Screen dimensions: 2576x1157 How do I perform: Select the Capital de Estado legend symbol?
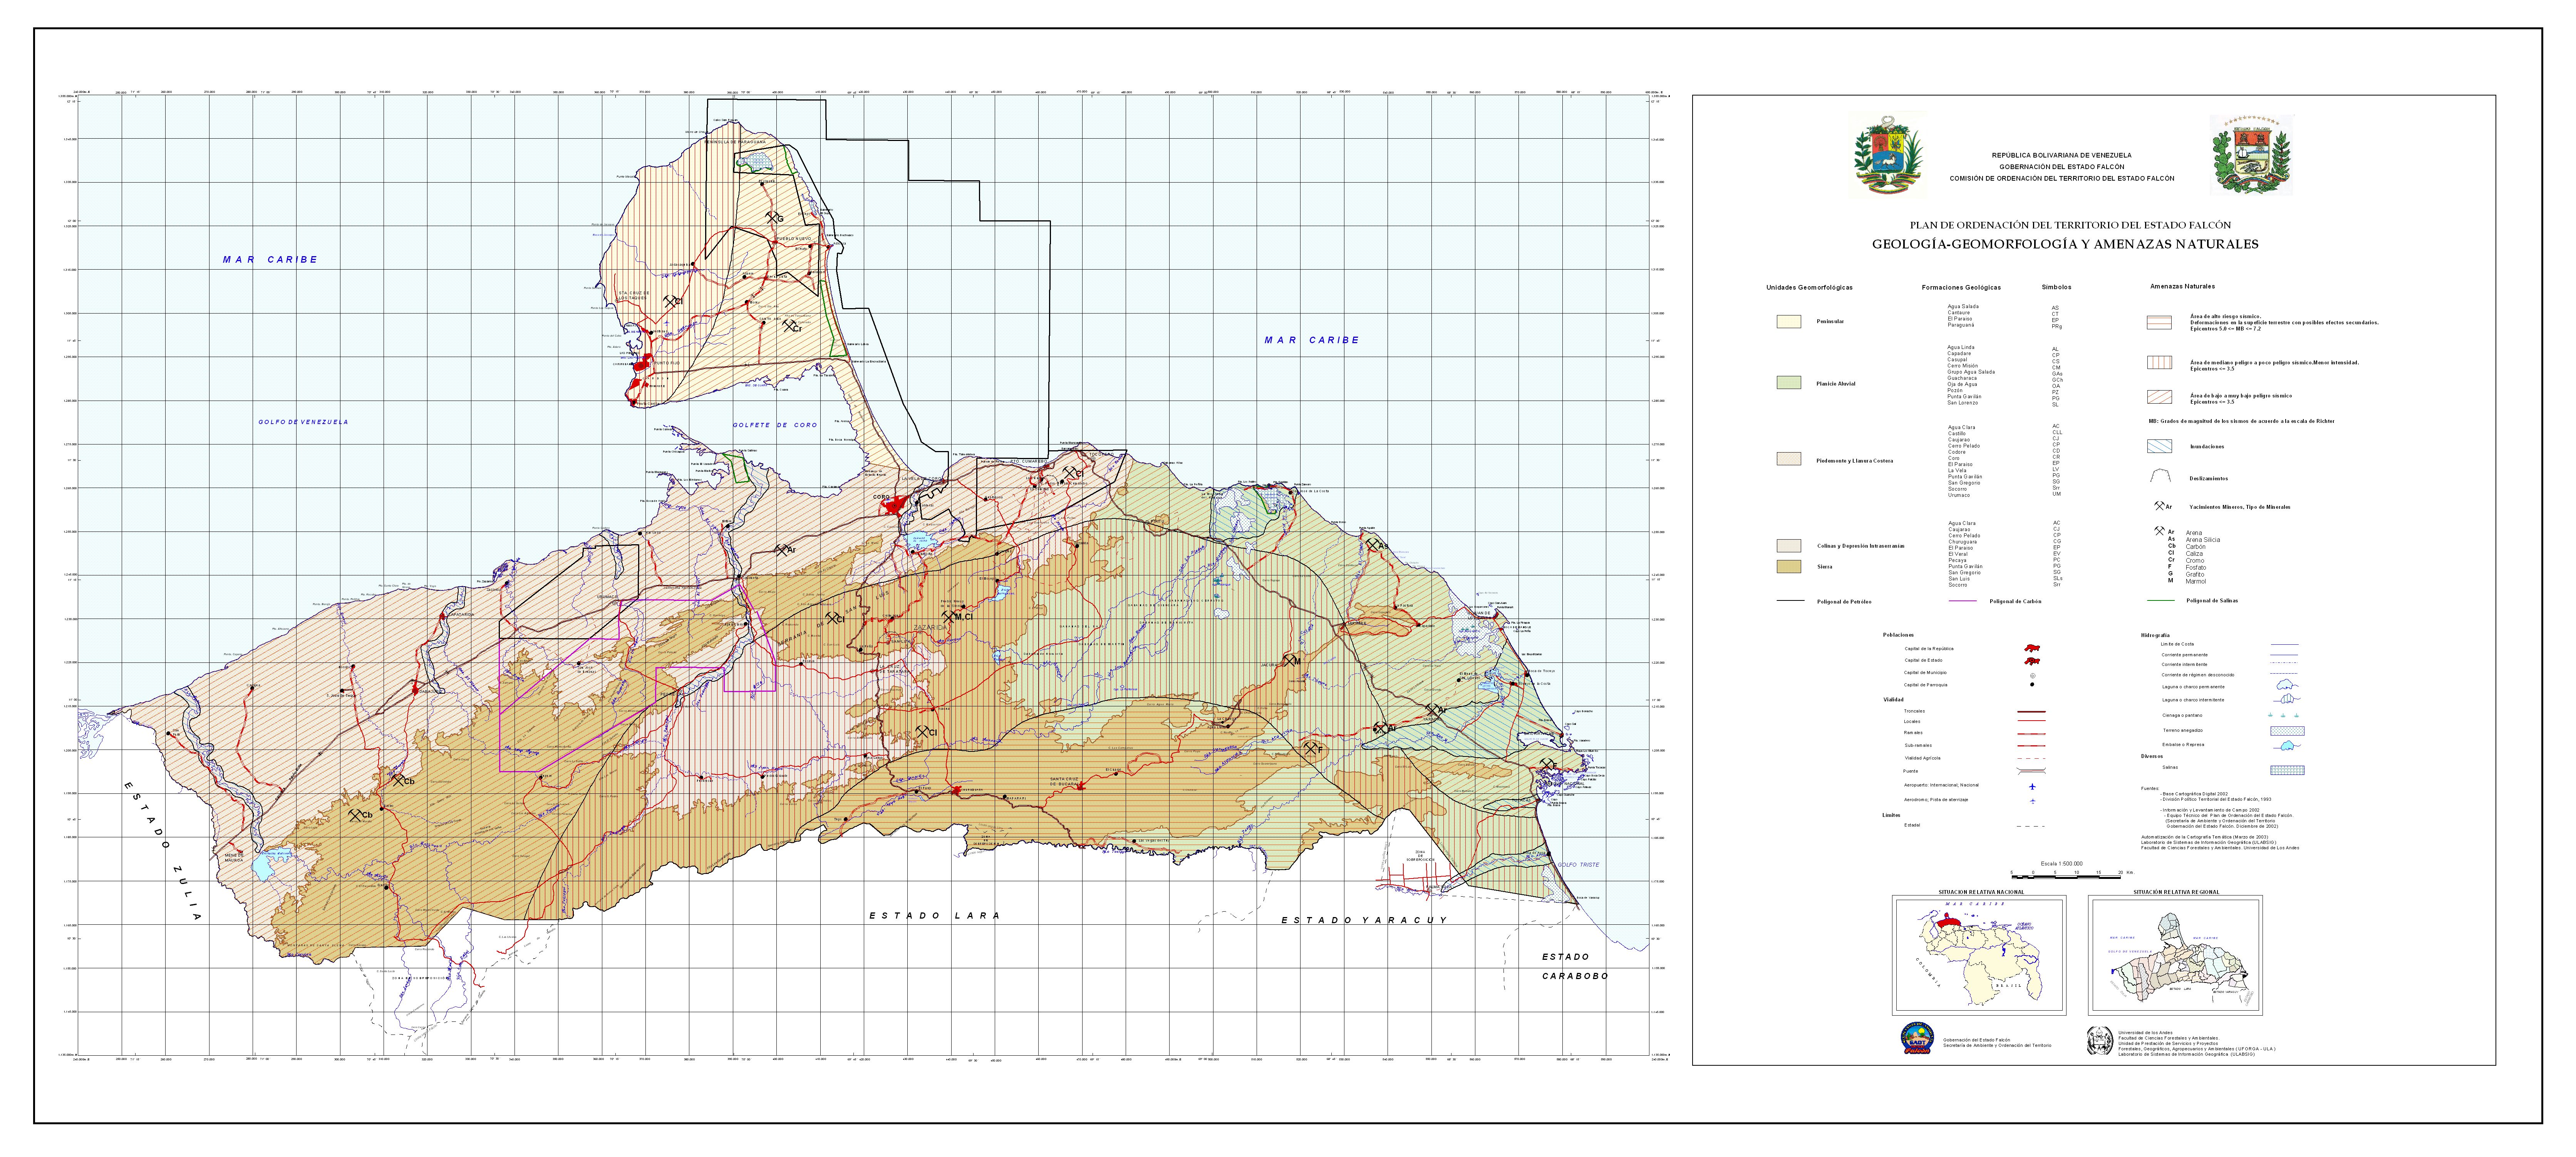[2031, 661]
